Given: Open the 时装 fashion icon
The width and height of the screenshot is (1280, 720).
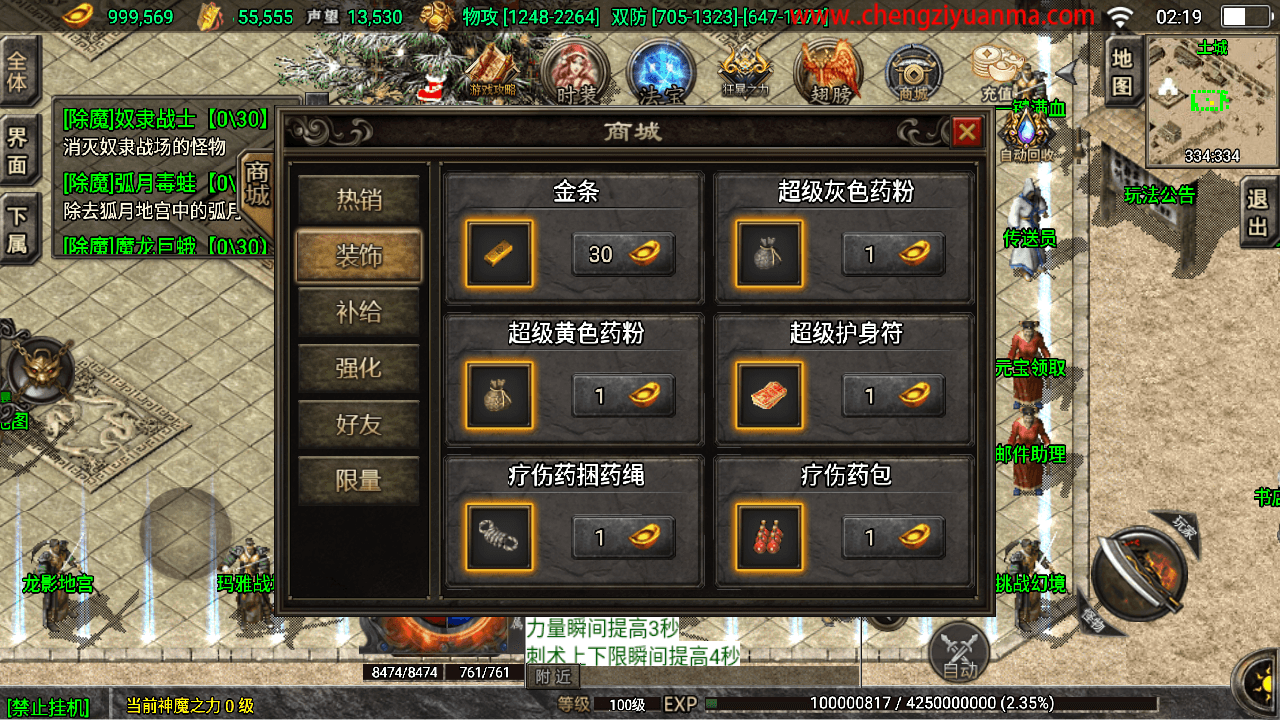Looking at the screenshot, I should (575, 73).
